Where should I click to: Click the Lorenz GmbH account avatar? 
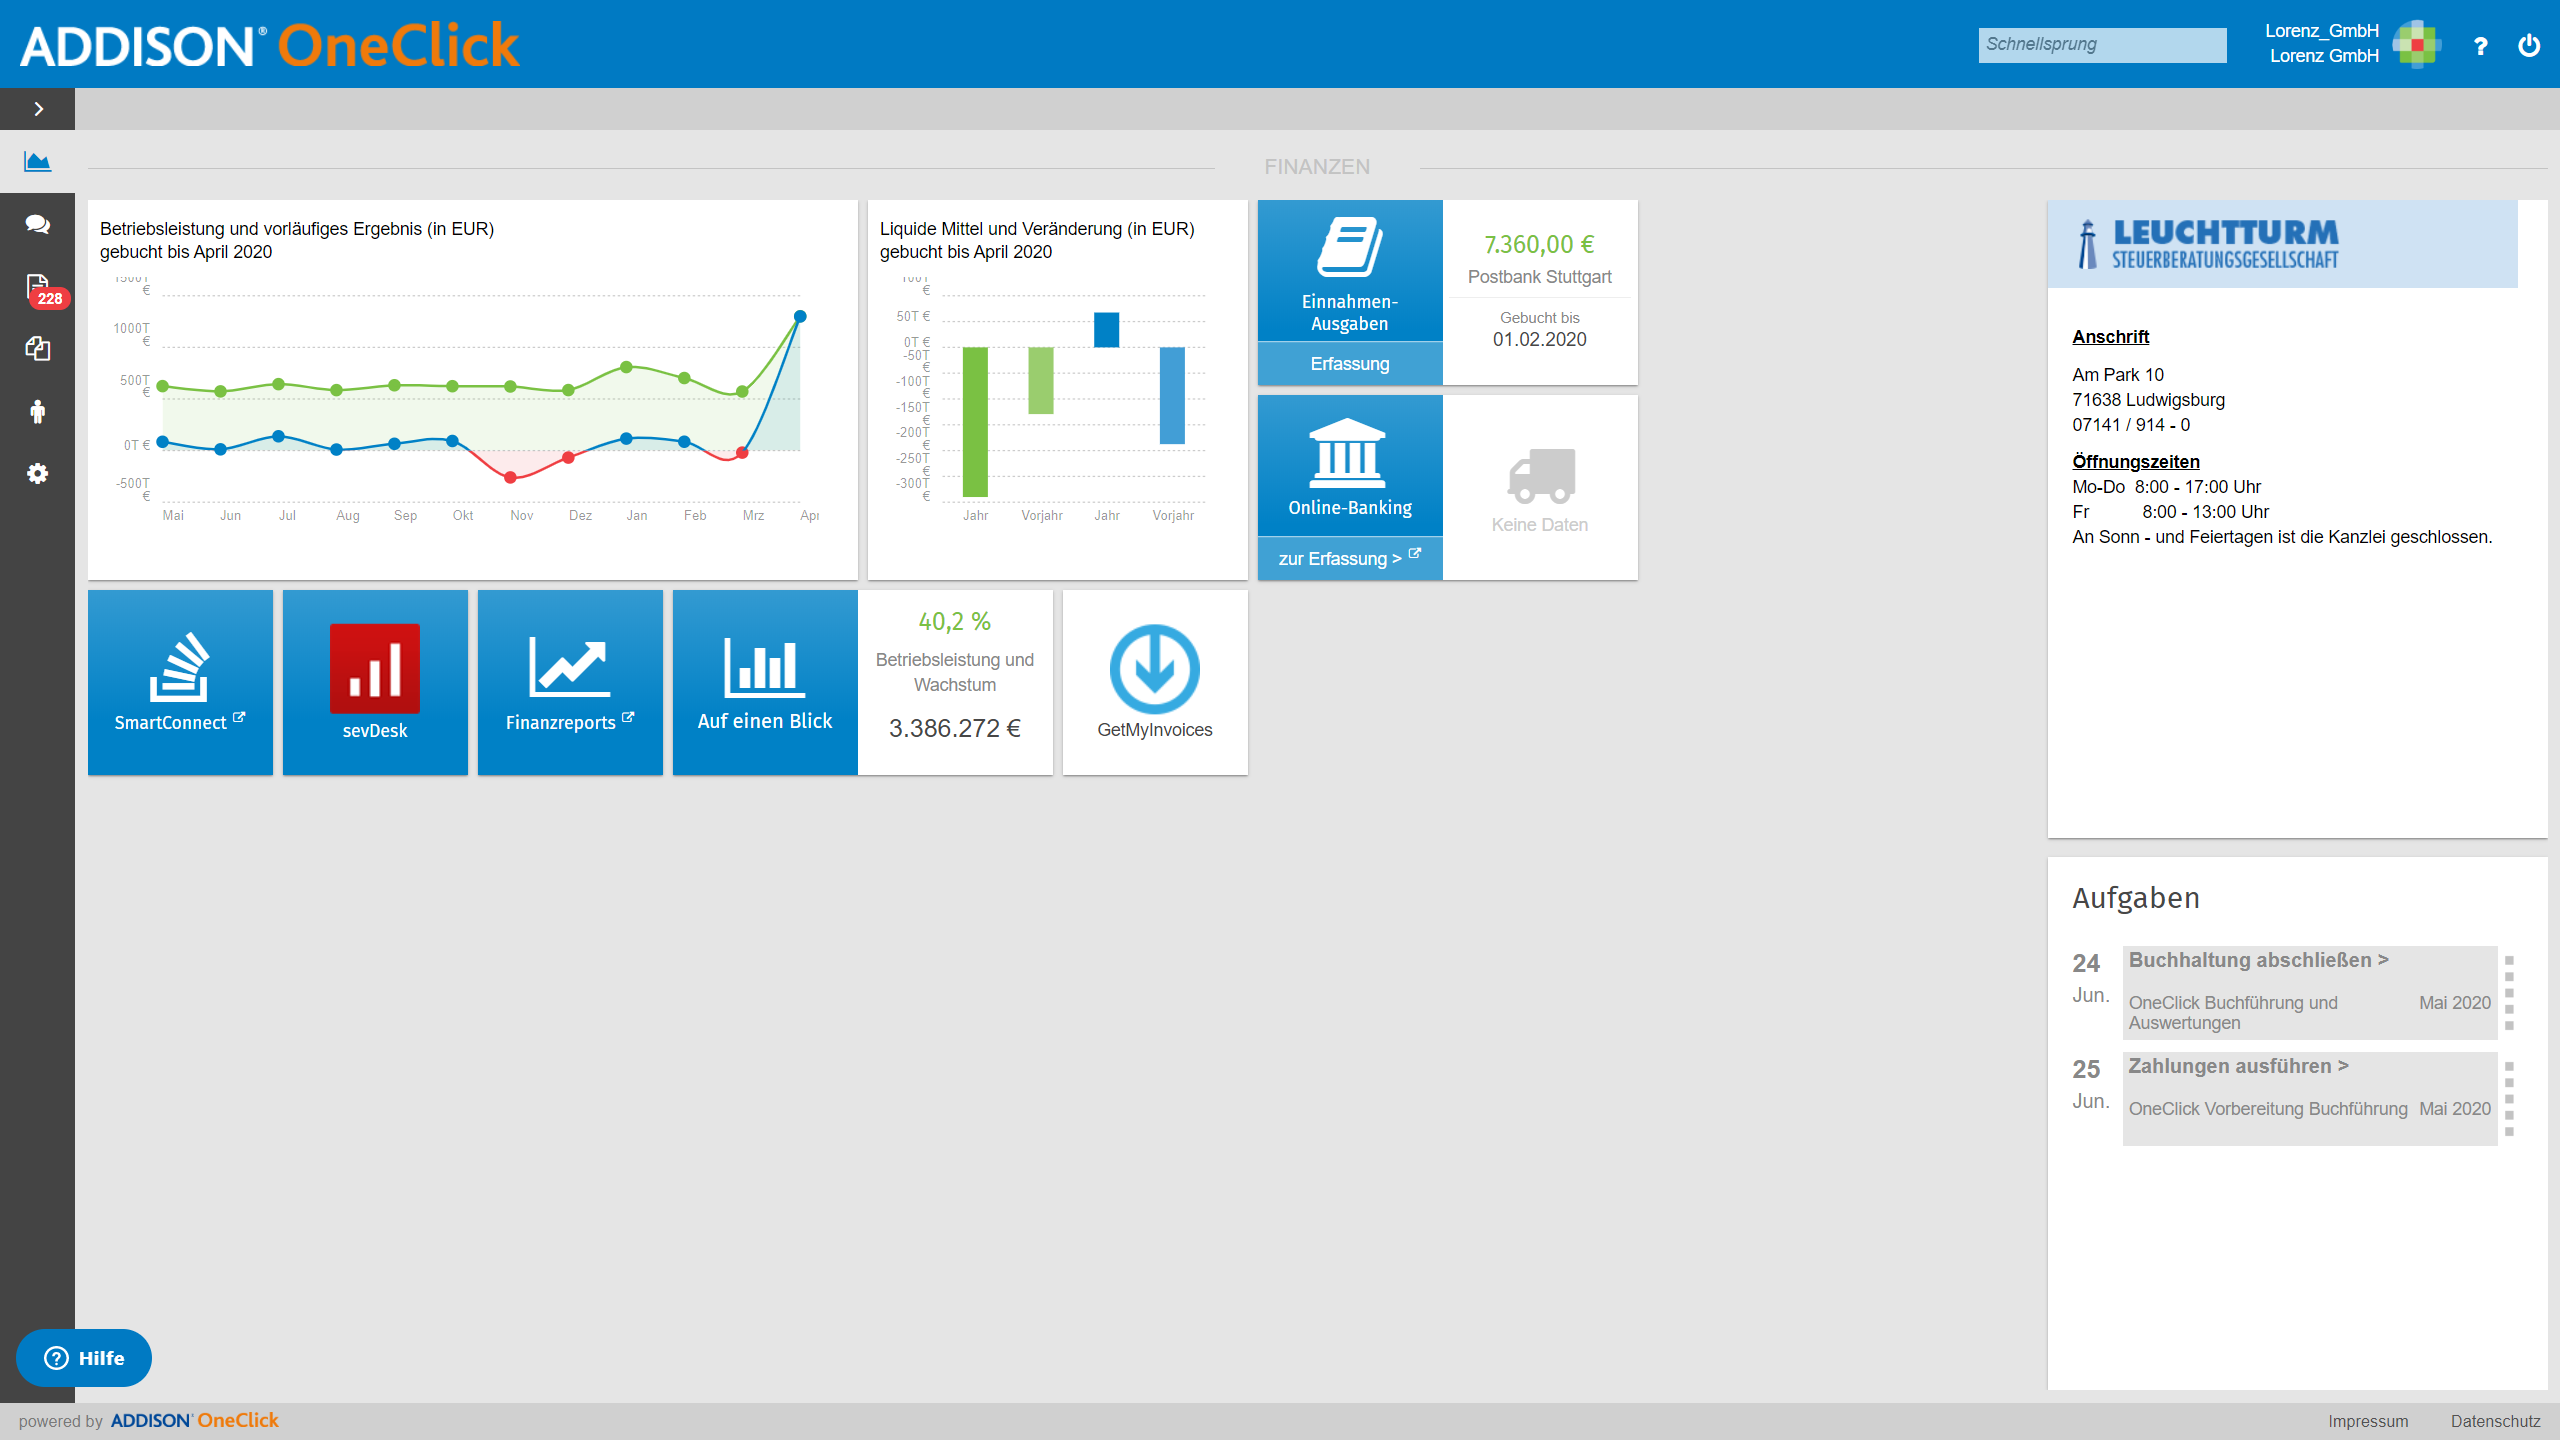[2417, 44]
